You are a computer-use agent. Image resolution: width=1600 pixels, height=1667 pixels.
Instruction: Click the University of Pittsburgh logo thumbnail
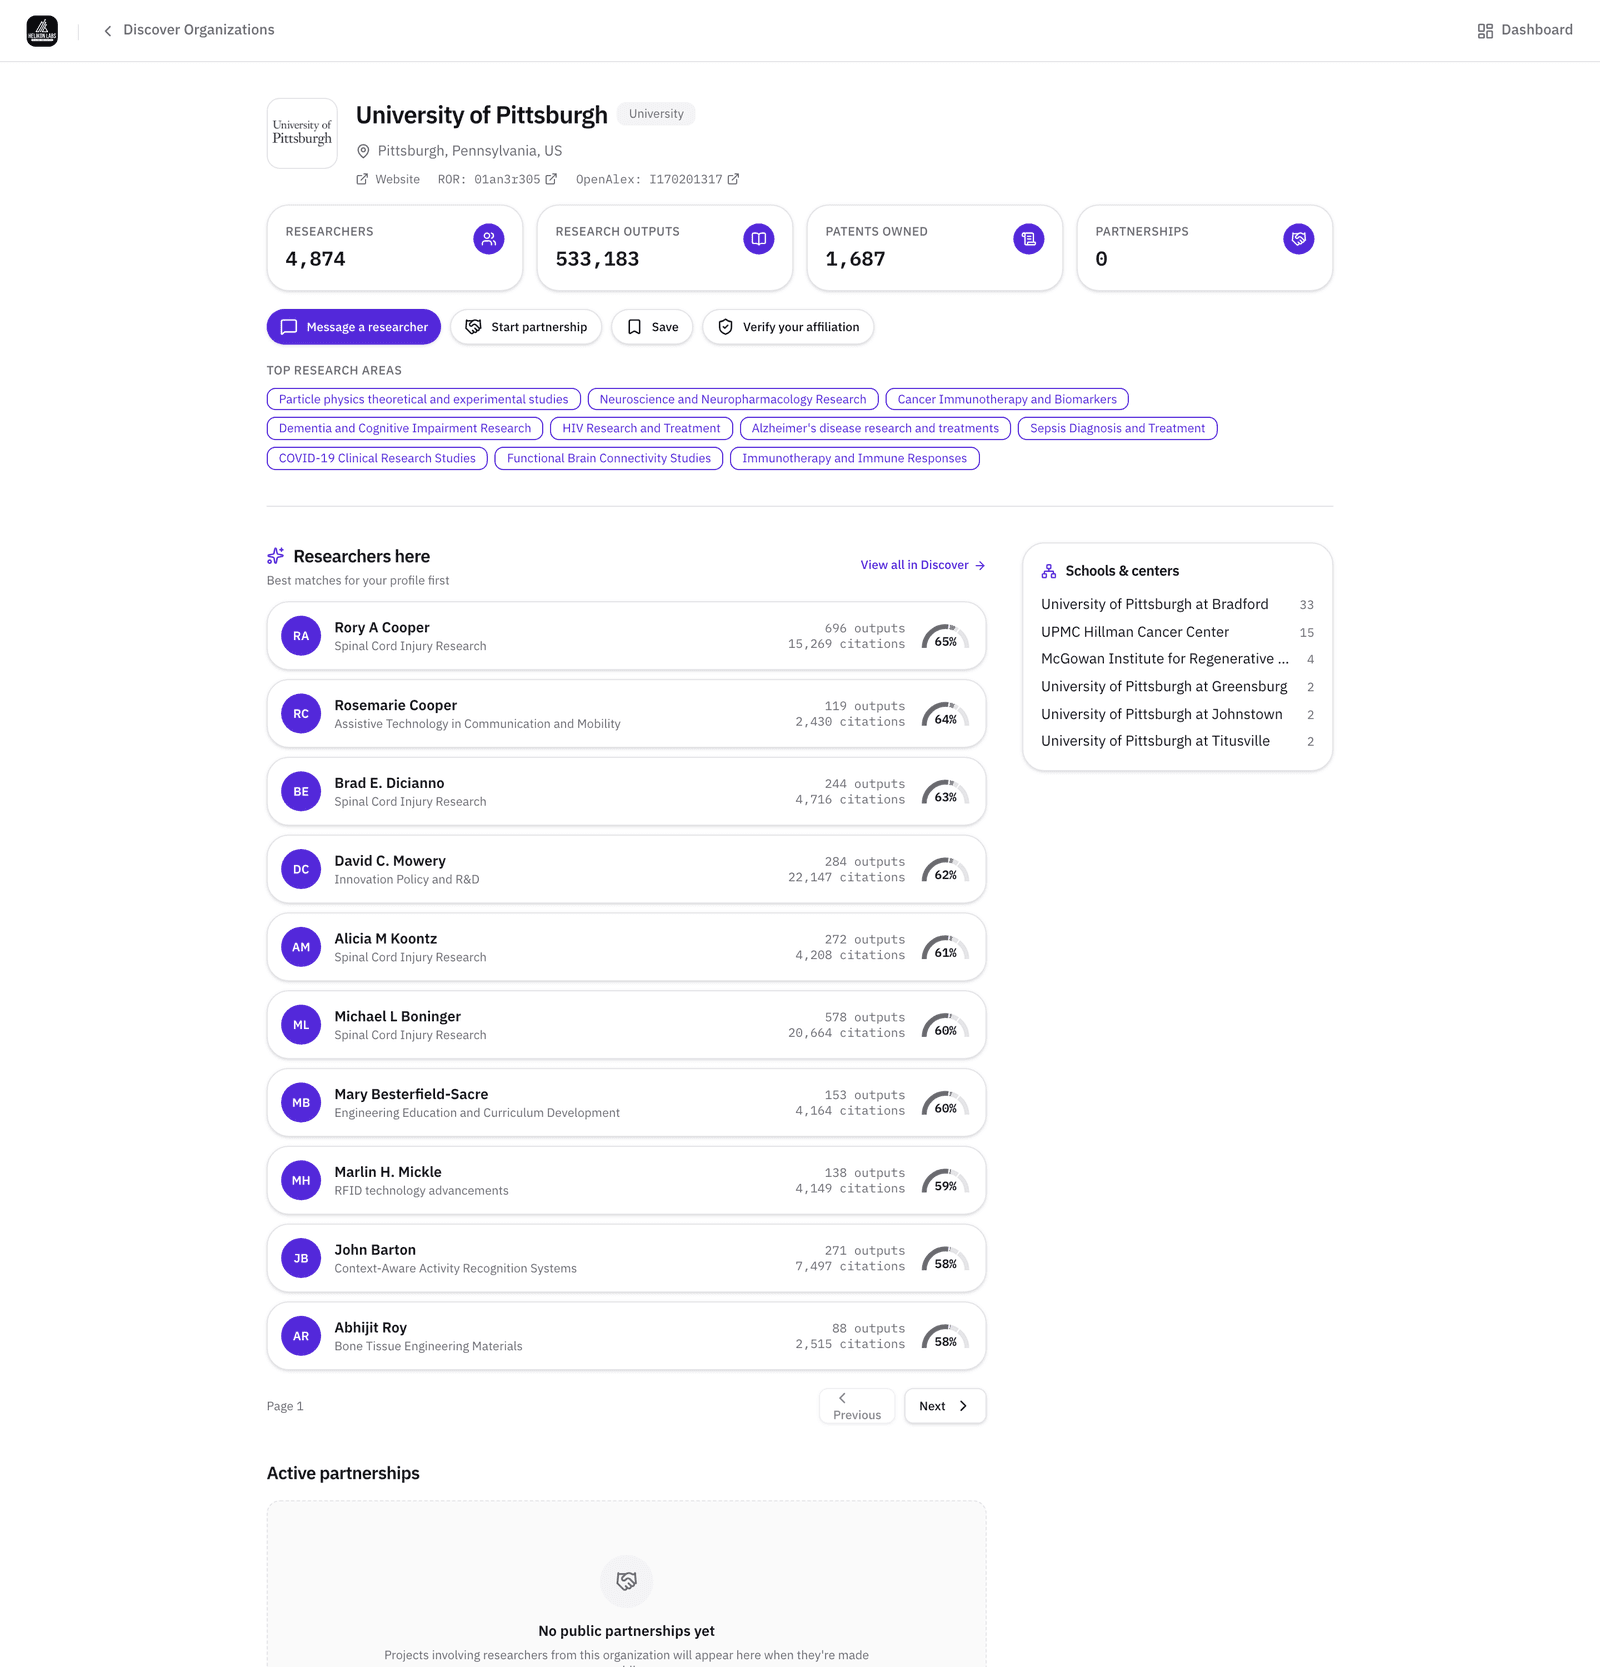click(x=302, y=133)
